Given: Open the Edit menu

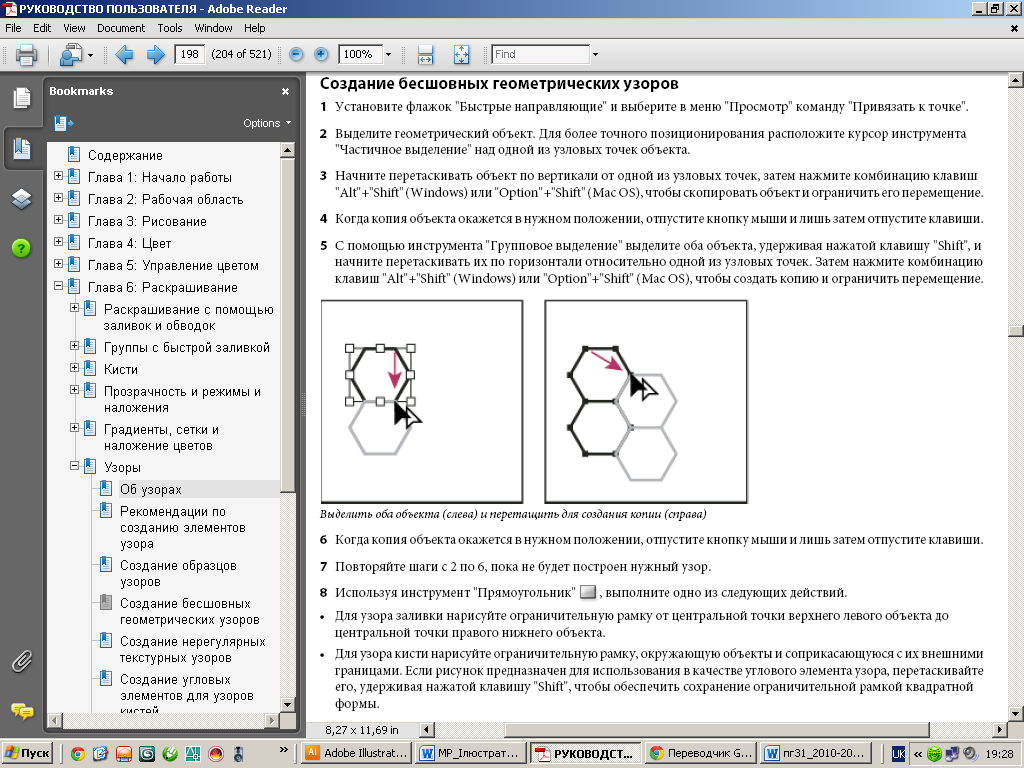Looking at the screenshot, I should tap(42, 28).
